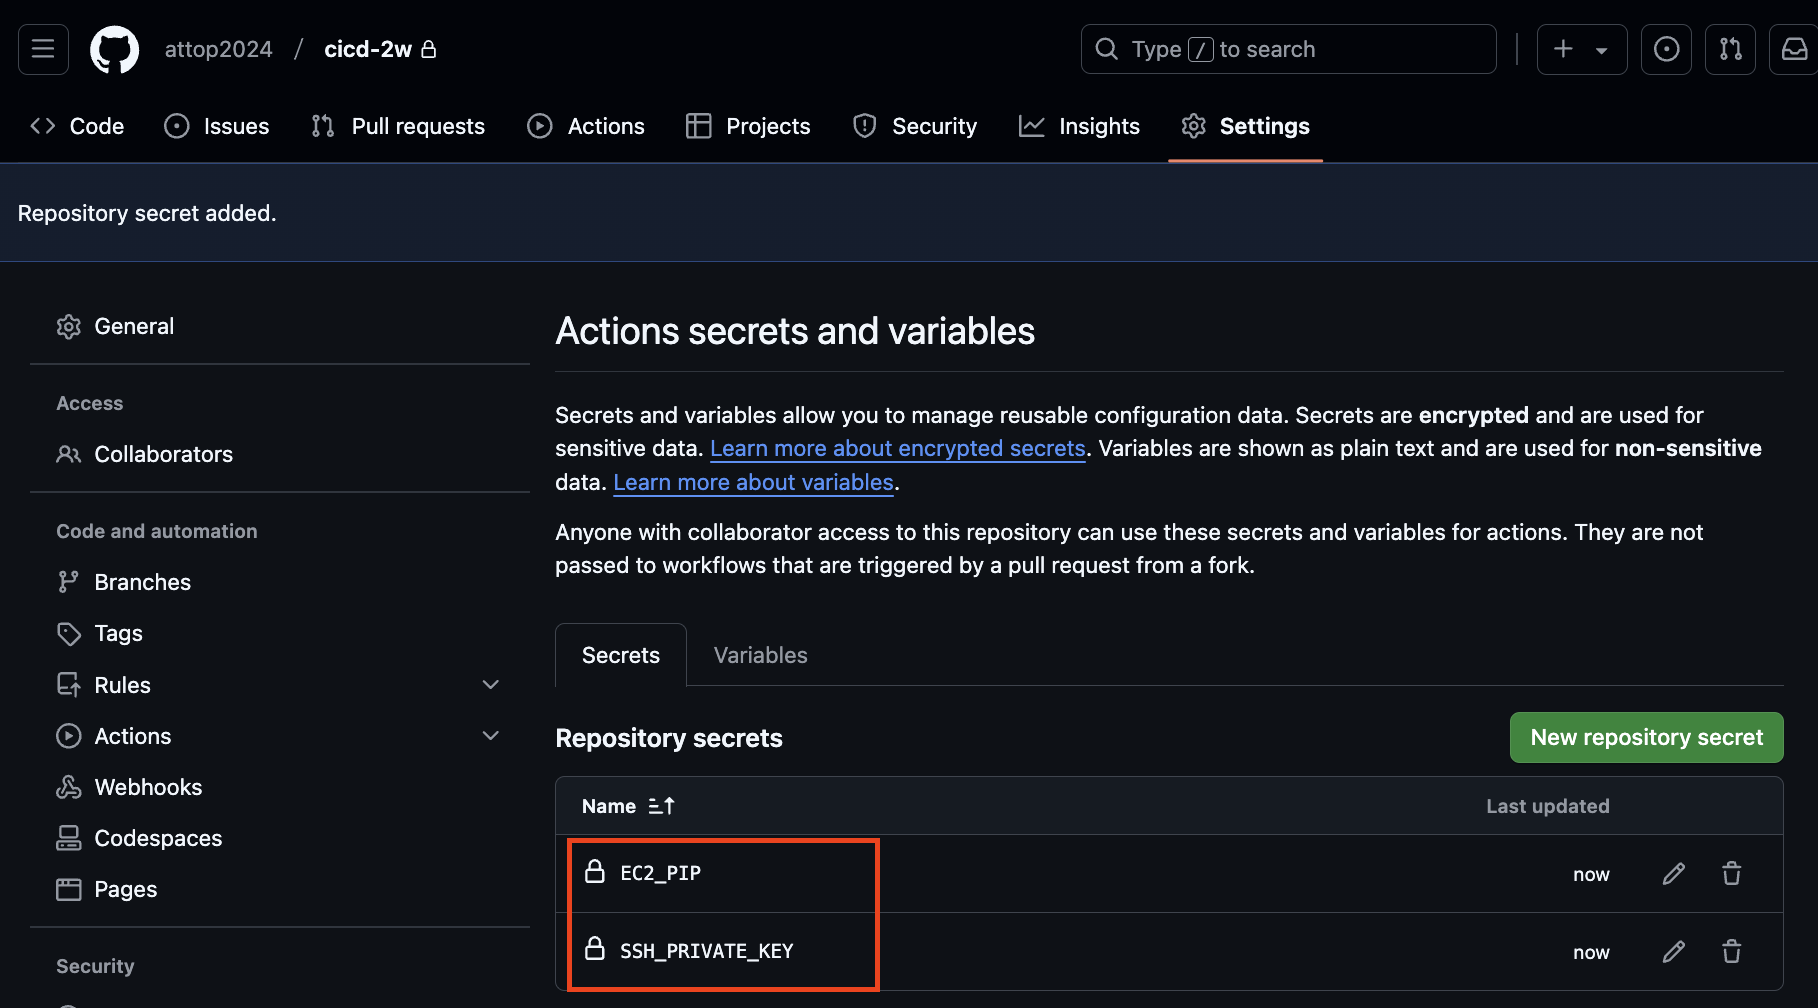Edit the SSH_PRIVATE_KEY secret with pencil icon
This screenshot has width=1818, height=1008.
click(1673, 952)
